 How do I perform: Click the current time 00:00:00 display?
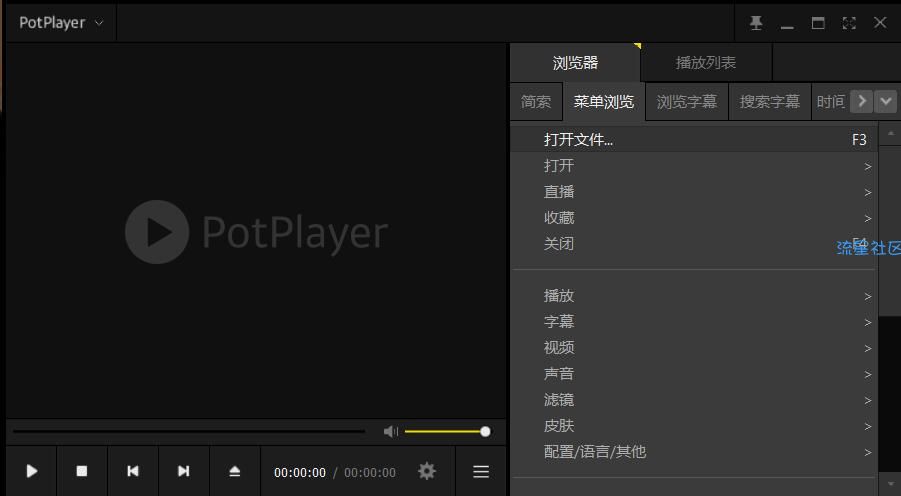point(300,472)
